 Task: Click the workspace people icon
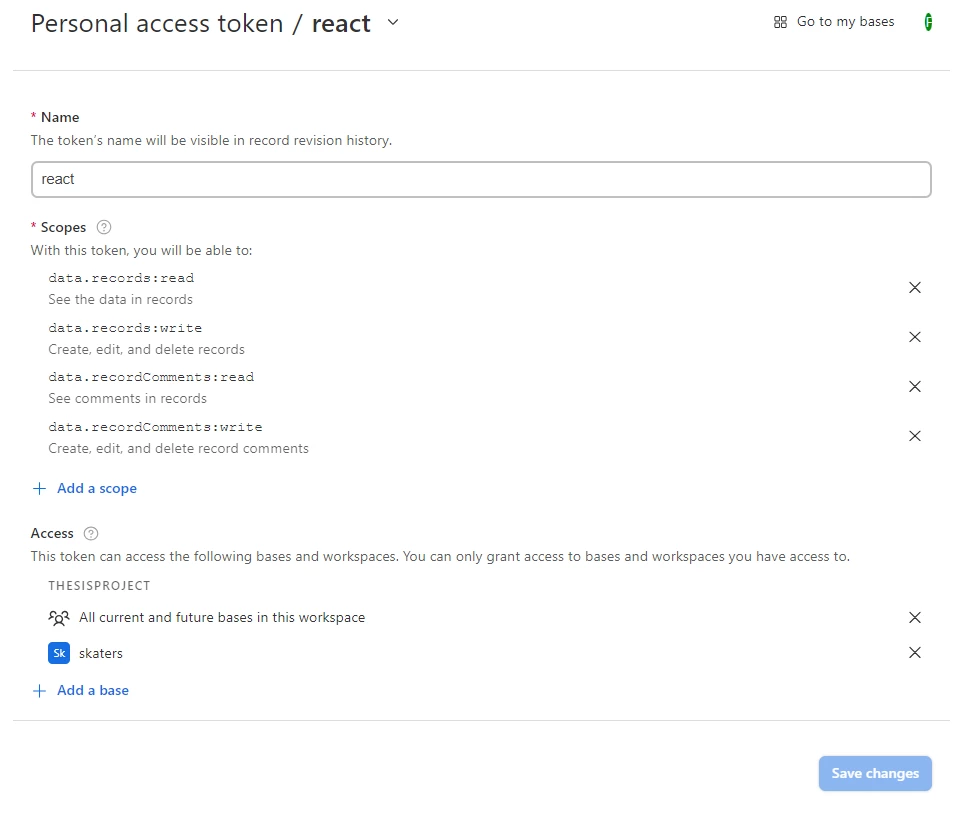tap(58, 618)
